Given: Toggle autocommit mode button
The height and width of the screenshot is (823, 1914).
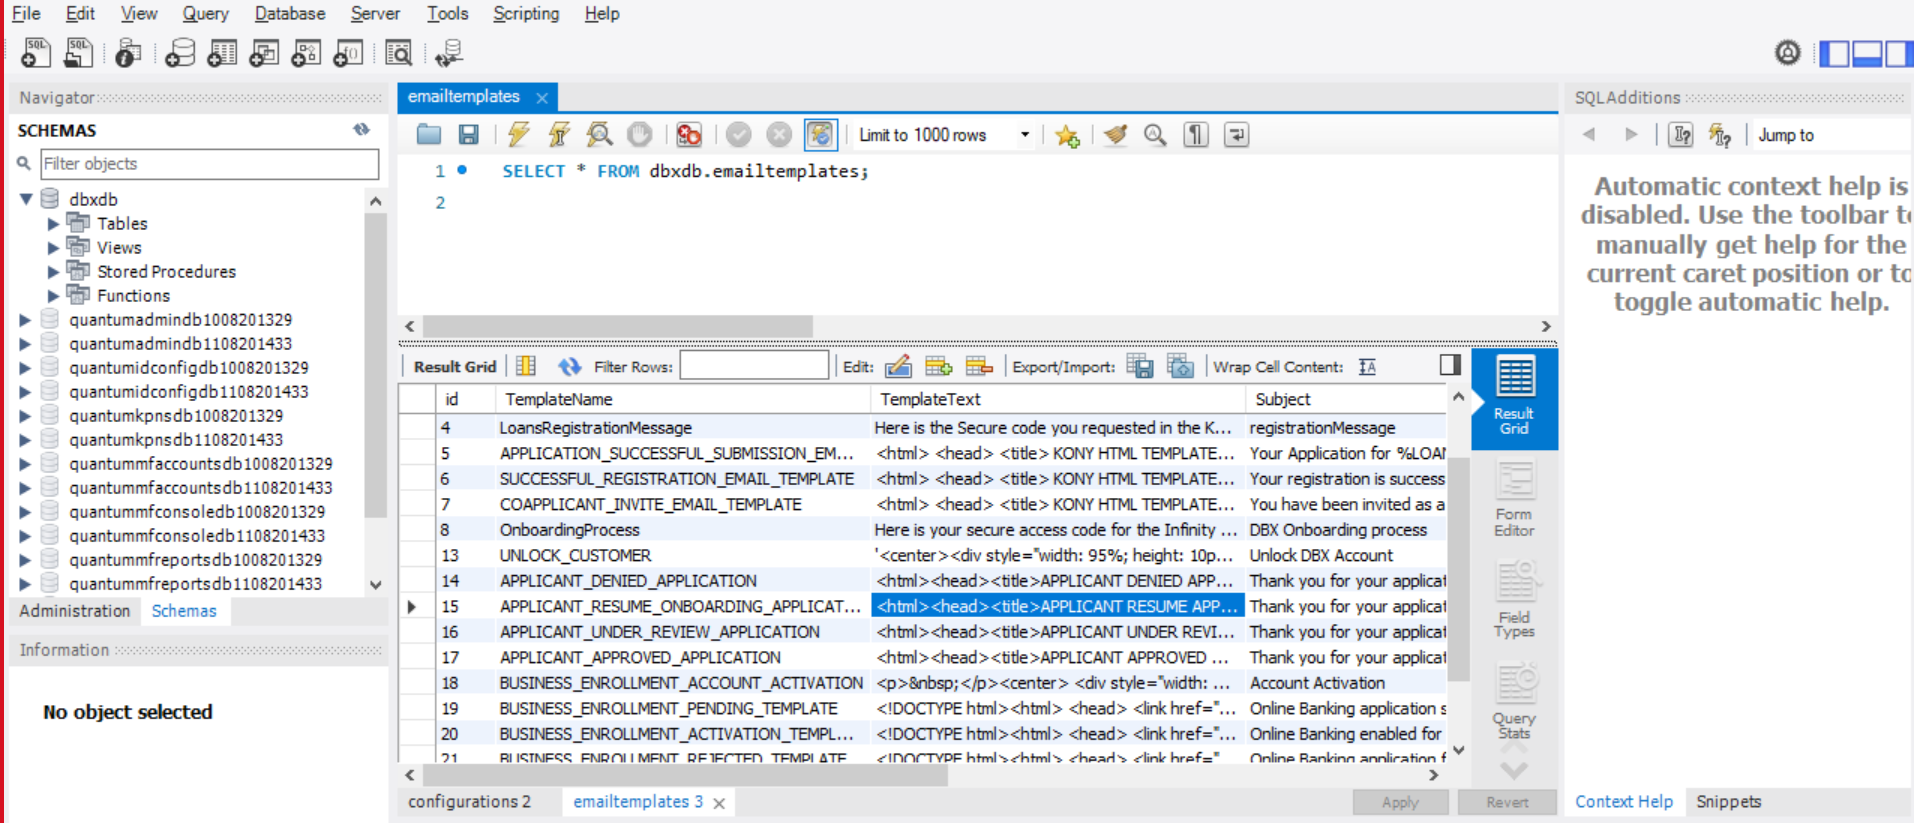Looking at the screenshot, I should (x=820, y=135).
